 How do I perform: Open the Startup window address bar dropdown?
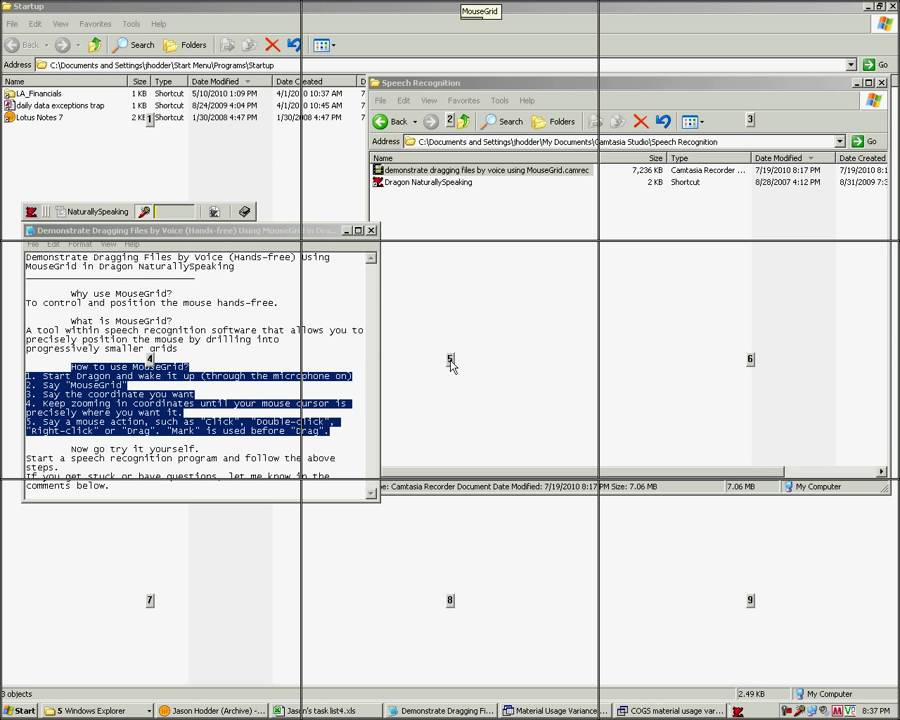[x=851, y=65]
